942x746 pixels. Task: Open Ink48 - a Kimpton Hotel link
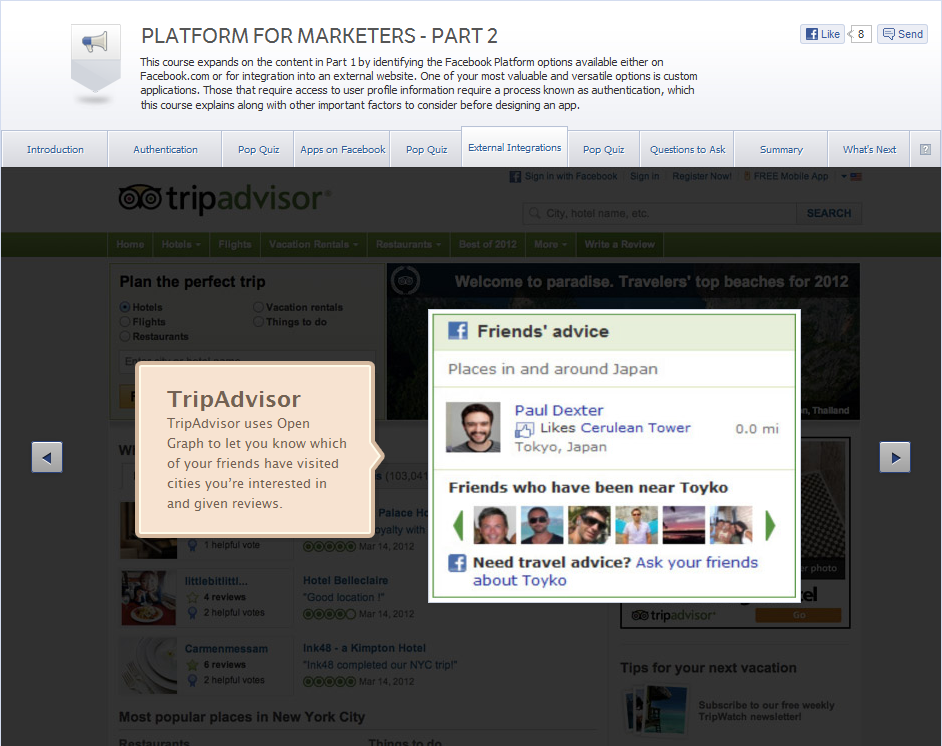[x=364, y=648]
